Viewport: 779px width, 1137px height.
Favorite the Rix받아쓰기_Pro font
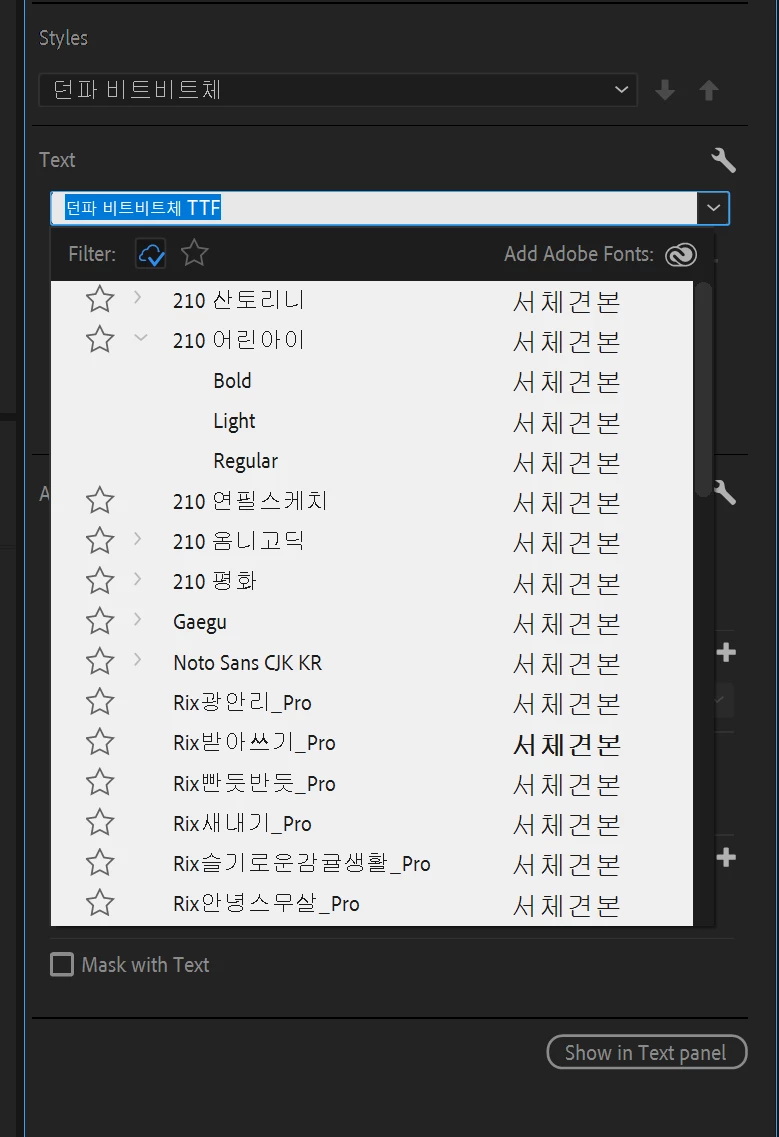(x=100, y=742)
